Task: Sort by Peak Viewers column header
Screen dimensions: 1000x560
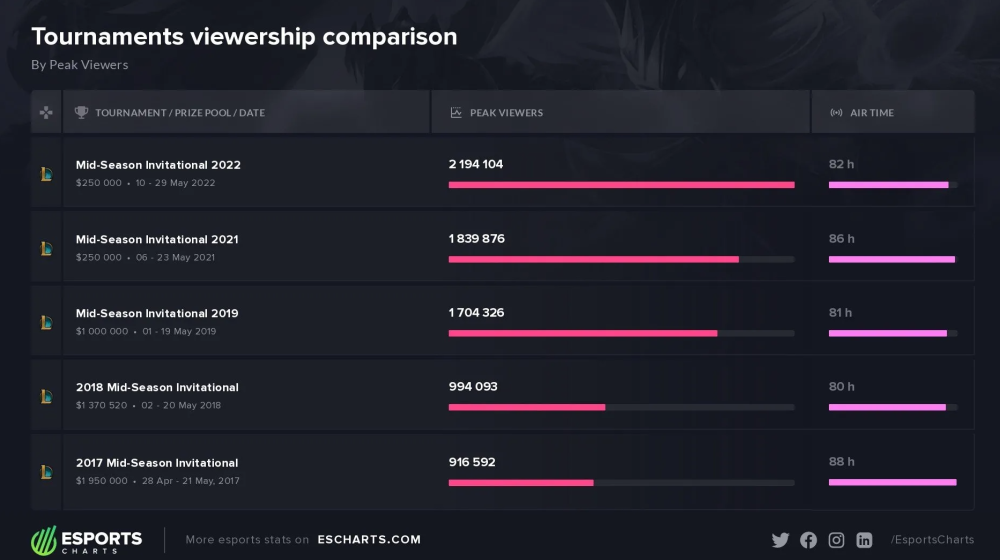Action: [506, 113]
